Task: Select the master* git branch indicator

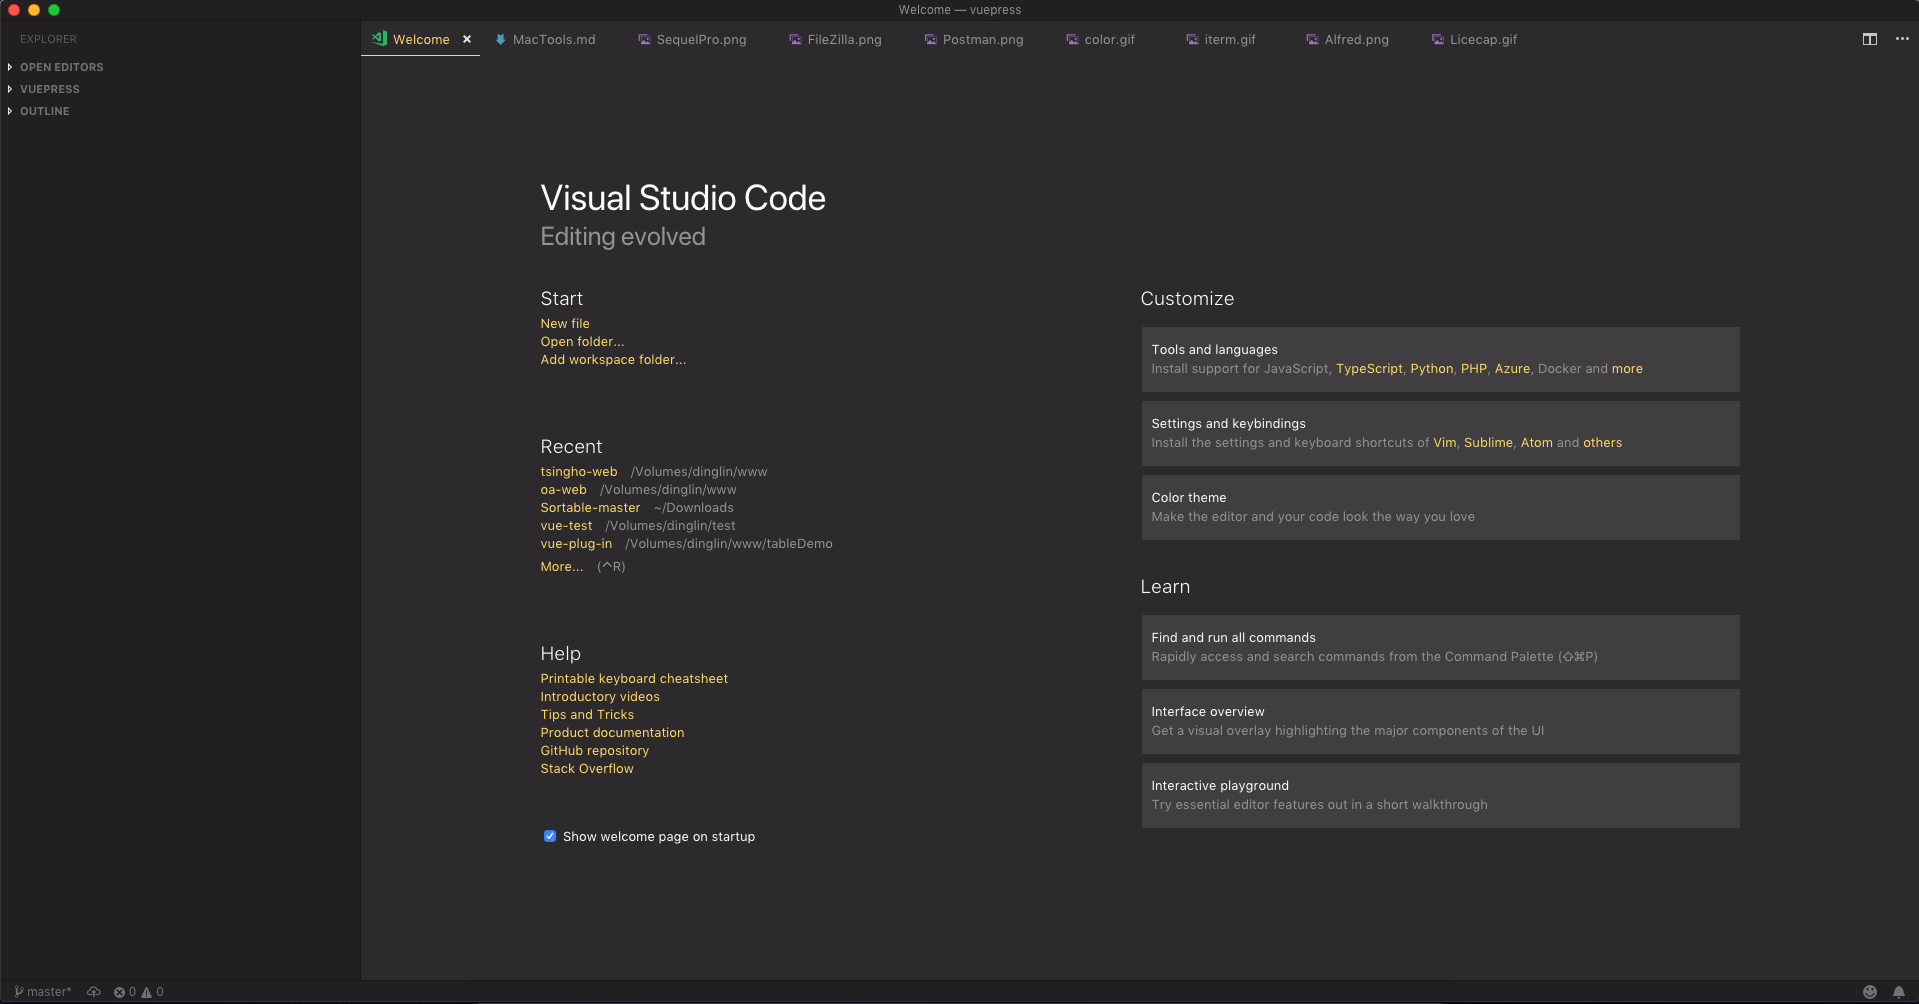Action: (x=44, y=991)
